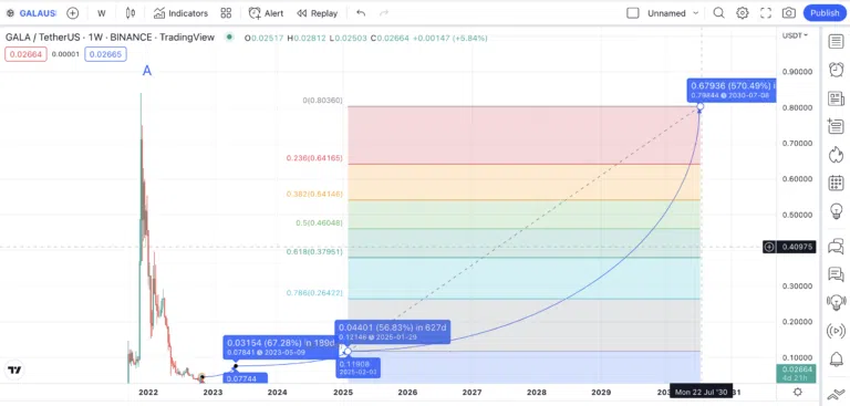
Task: Click the red sell price 0.02664
Action: coord(26,54)
